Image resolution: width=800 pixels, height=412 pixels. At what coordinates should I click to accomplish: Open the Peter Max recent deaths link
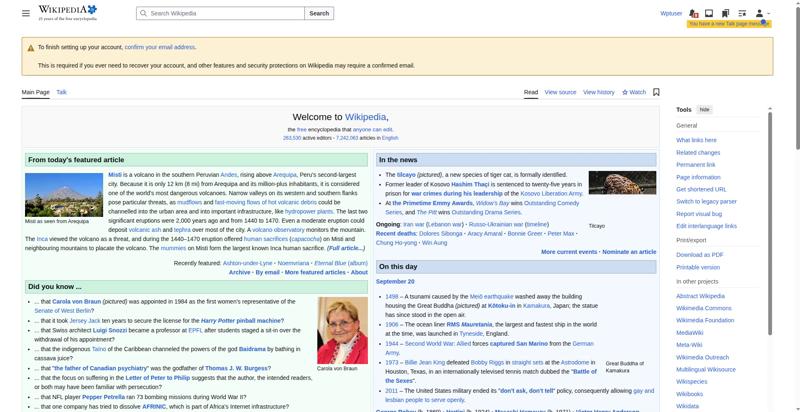(x=560, y=234)
